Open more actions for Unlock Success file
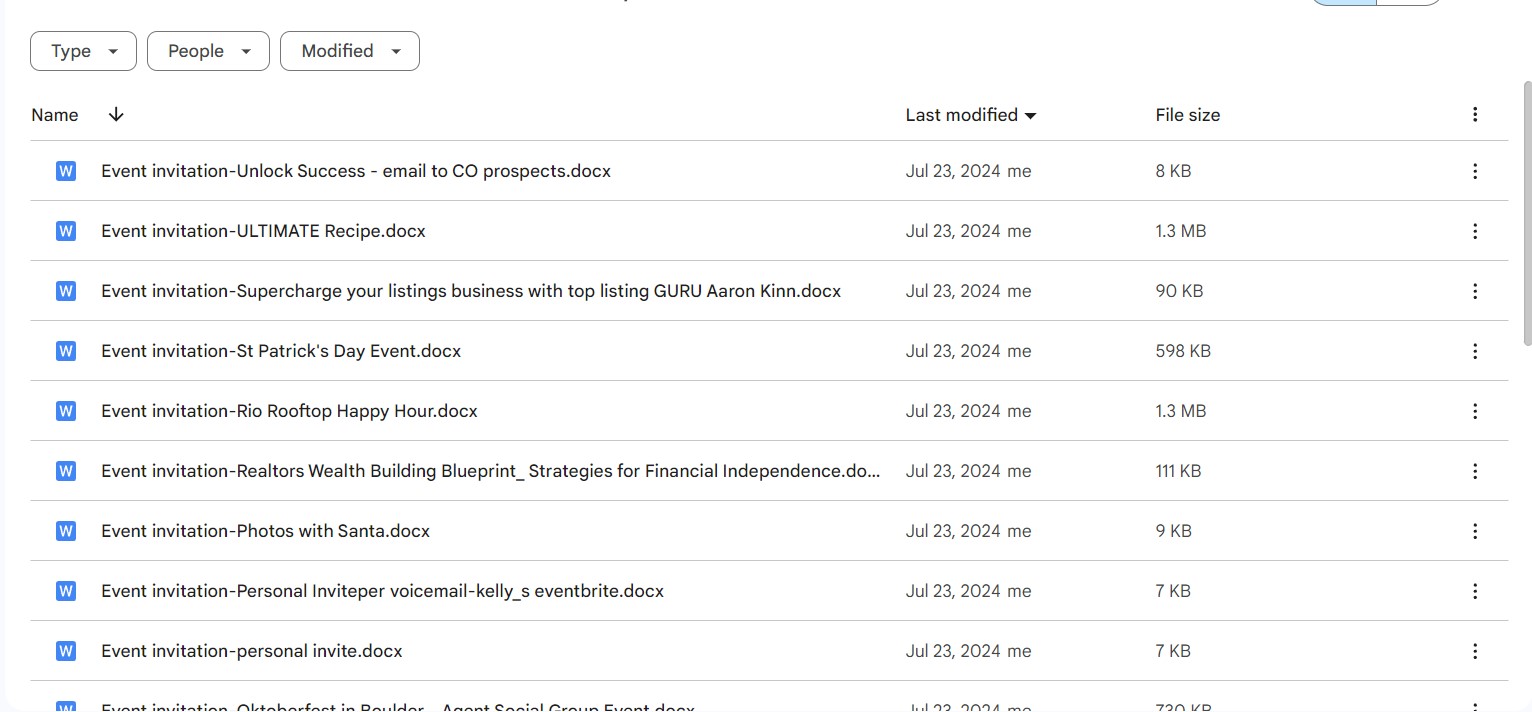This screenshot has width=1532, height=712. pyautogui.click(x=1474, y=171)
